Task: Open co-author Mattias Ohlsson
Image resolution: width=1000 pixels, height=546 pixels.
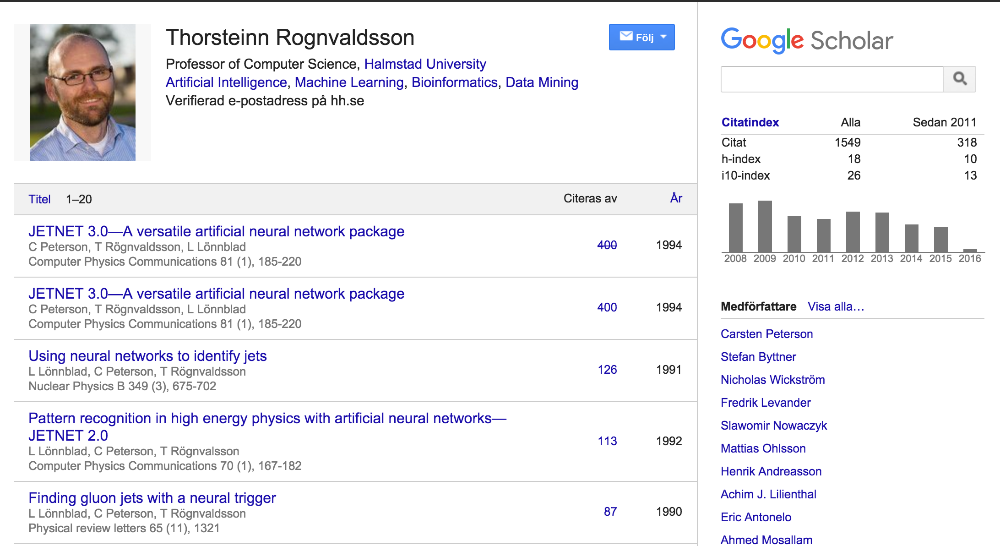Action: click(763, 449)
